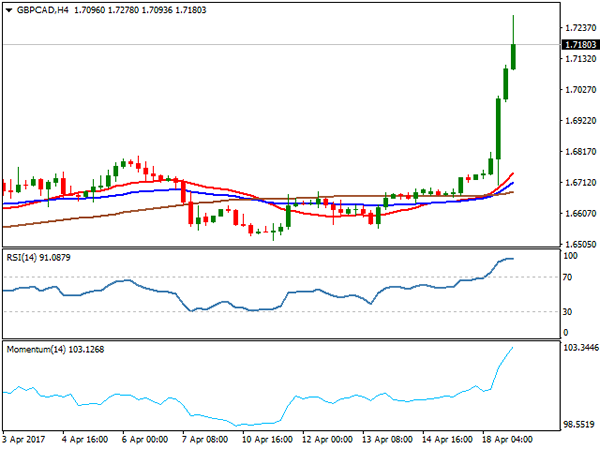
Task: Click price axis value 1.72370
Action: 580,28
